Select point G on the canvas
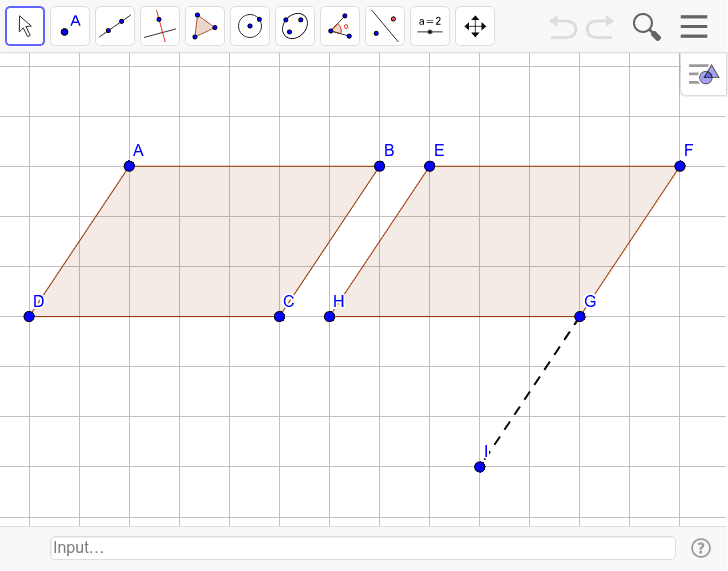This screenshot has height=571, width=728. pos(579,316)
